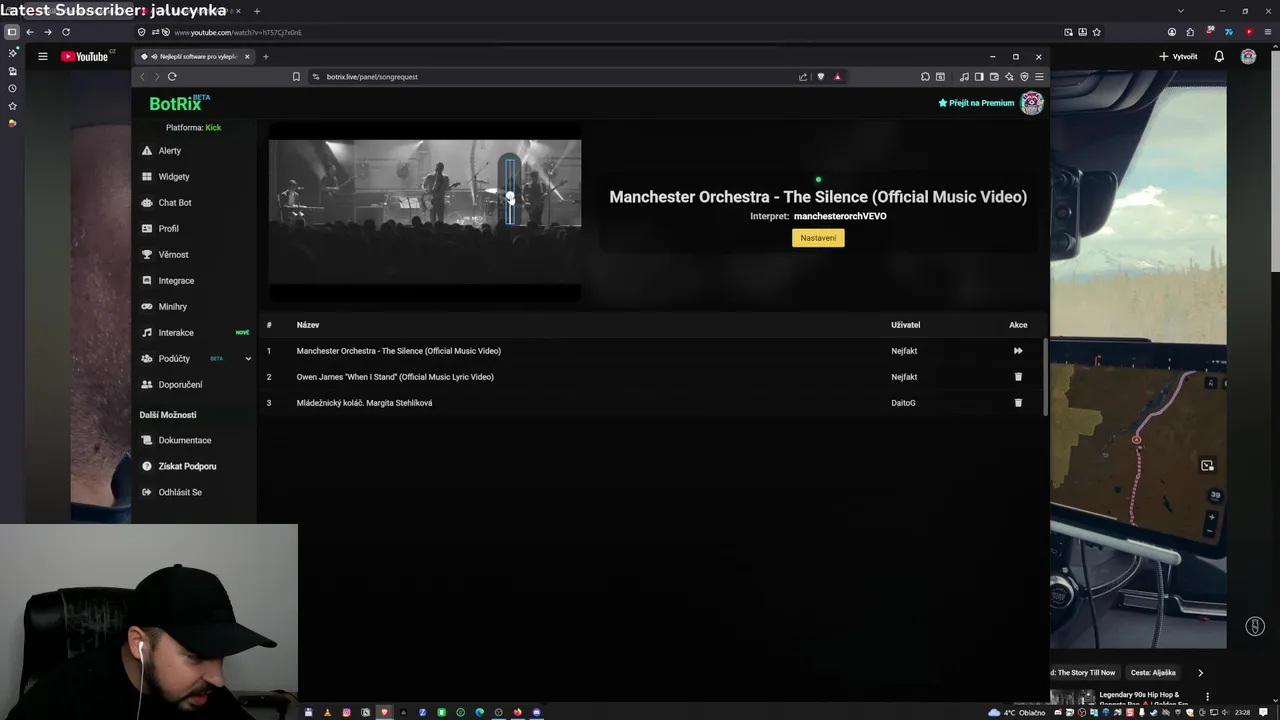This screenshot has width=1280, height=720.
Task: Go back in the BotRix browser window
Action: coord(142,77)
